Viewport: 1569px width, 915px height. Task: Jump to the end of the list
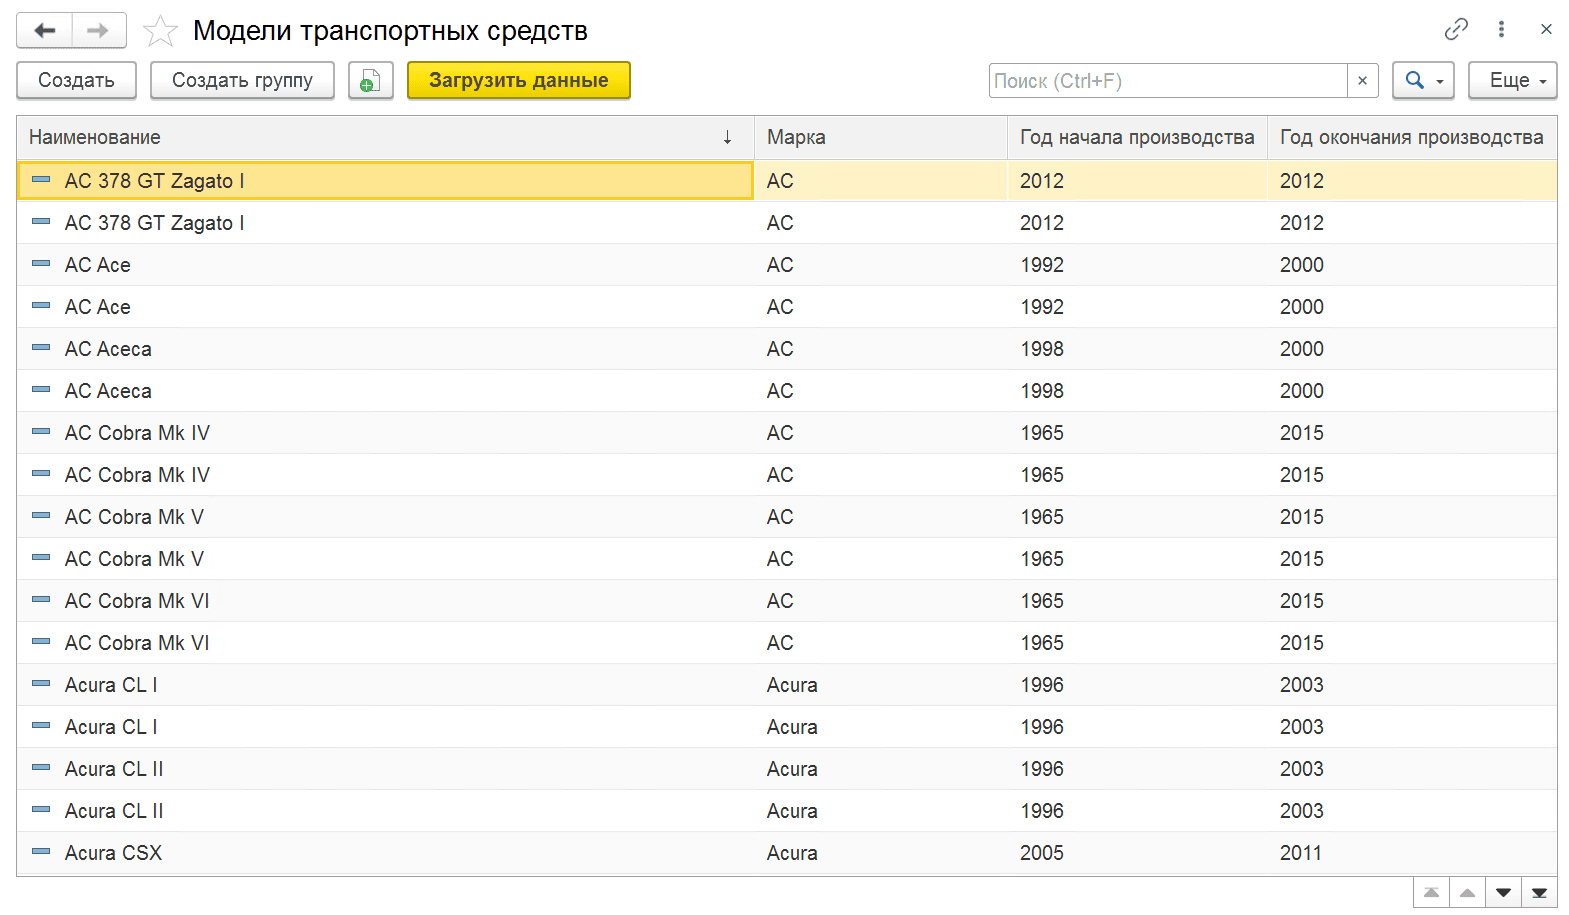click(x=1539, y=893)
